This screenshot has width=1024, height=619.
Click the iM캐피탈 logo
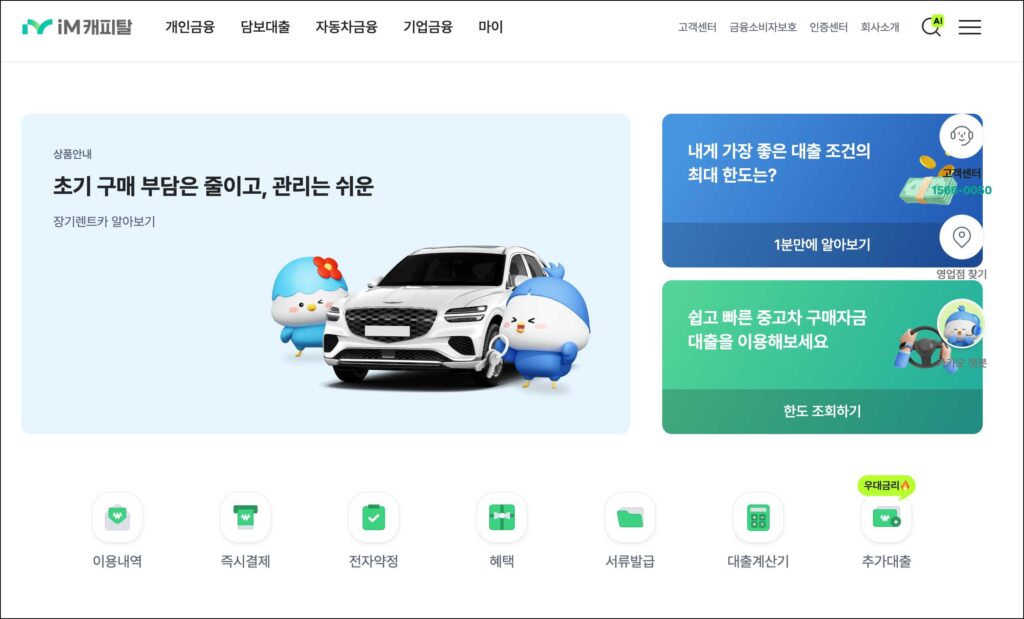[77, 27]
